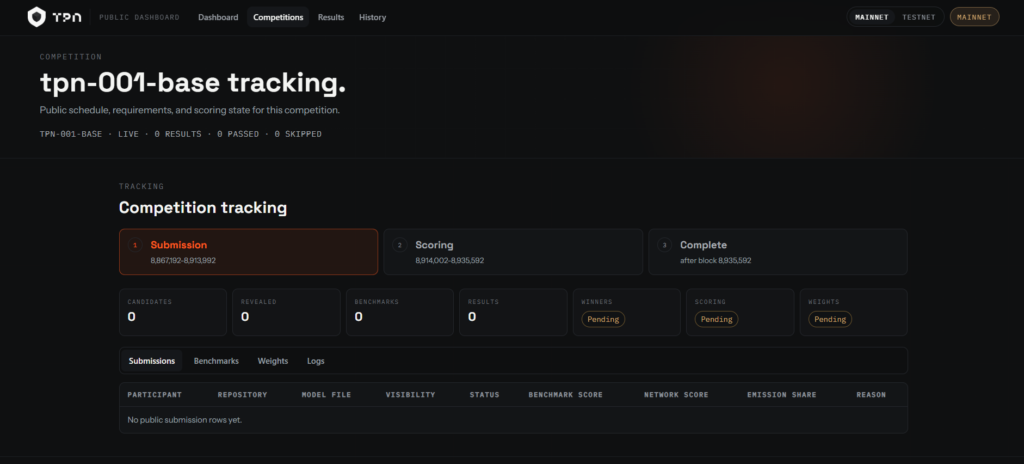Click the TPN shield logo
1024x464 pixels.
(x=37, y=17)
